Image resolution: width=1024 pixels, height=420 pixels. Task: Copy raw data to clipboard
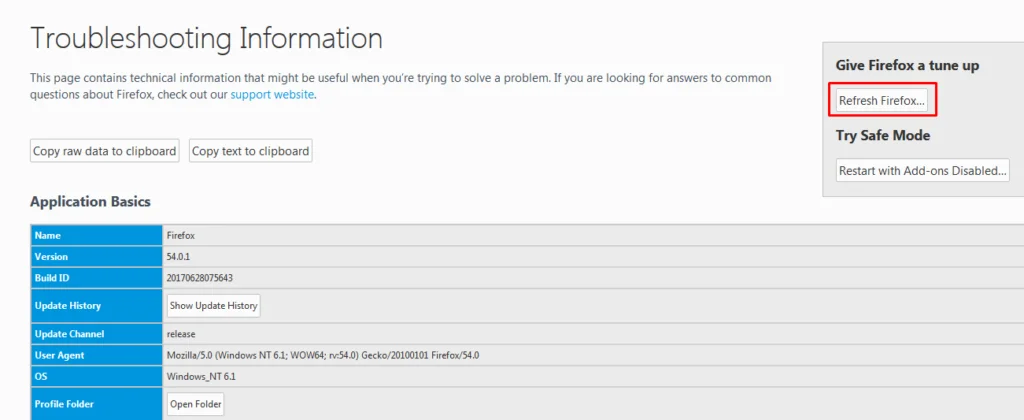tap(104, 151)
